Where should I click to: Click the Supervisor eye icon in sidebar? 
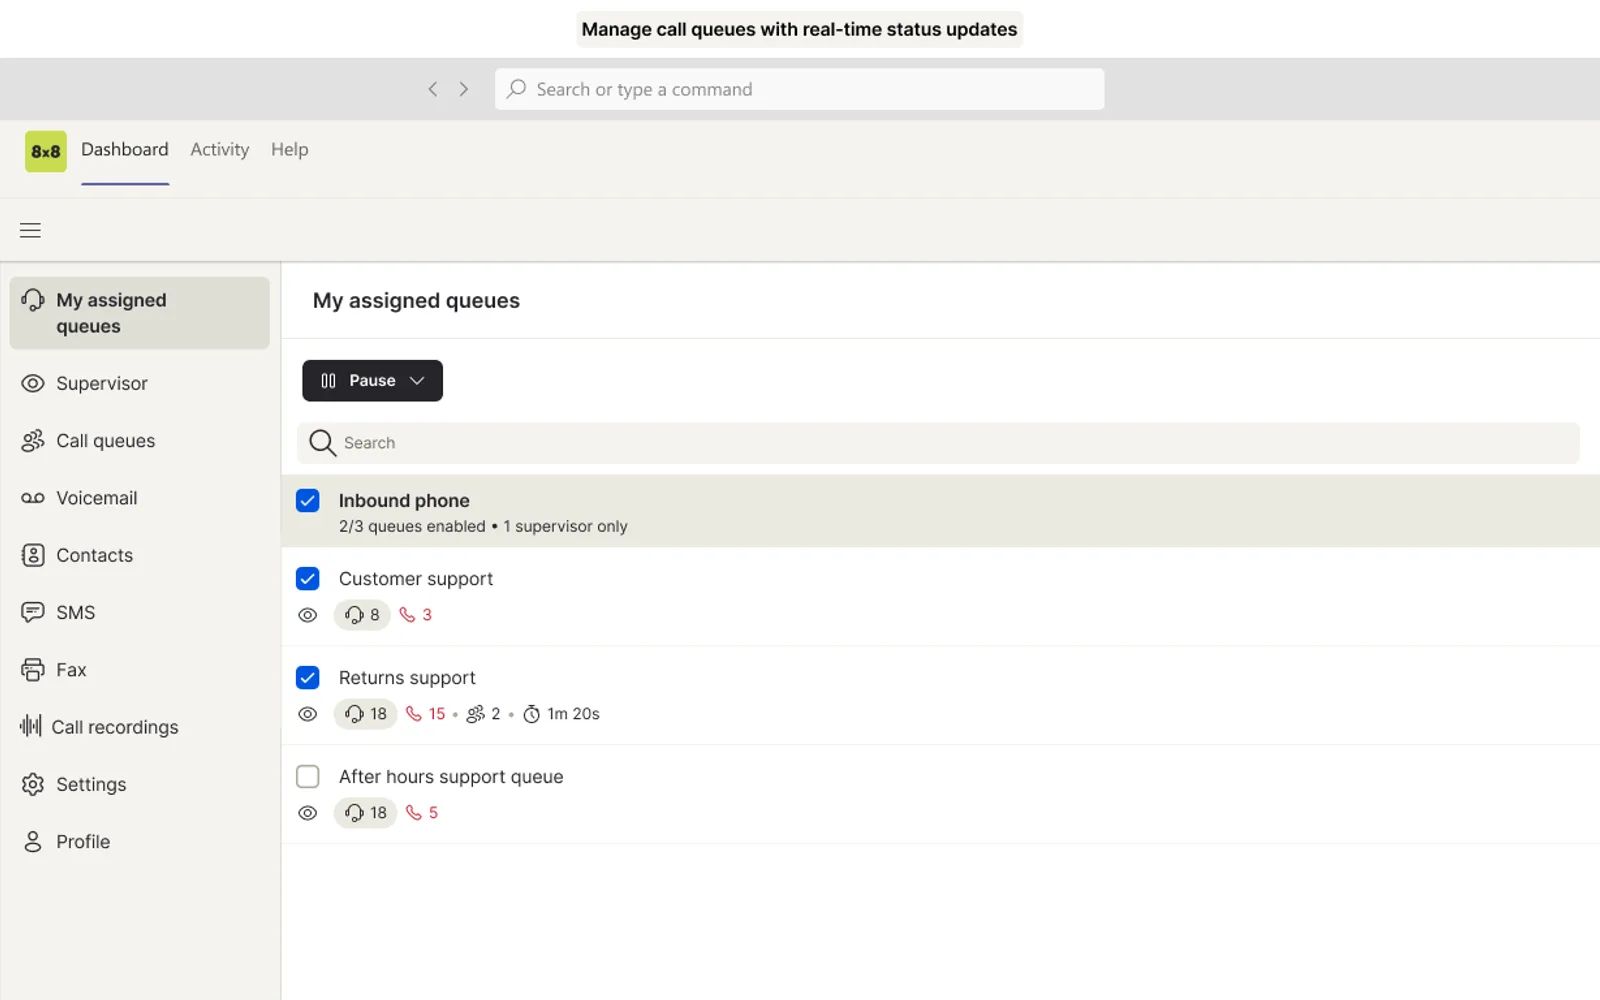pyautogui.click(x=33, y=383)
